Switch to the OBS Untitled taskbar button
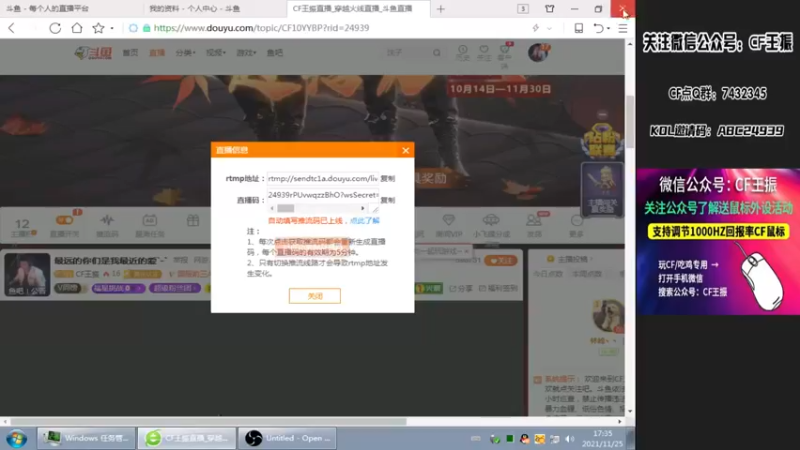 (288, 438)
